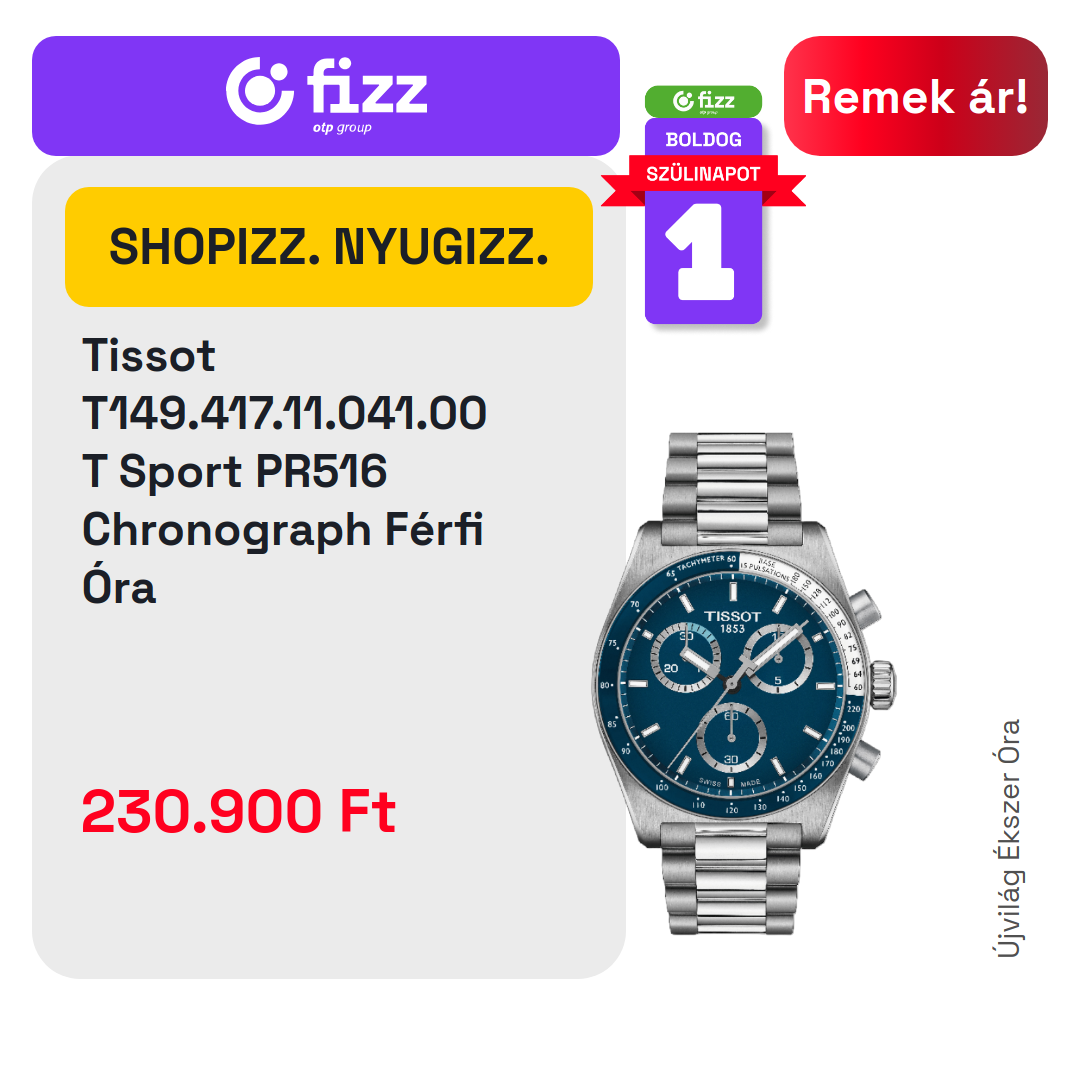
Task: Click the white fizz circle logo icon
Action: coord(260,91)
